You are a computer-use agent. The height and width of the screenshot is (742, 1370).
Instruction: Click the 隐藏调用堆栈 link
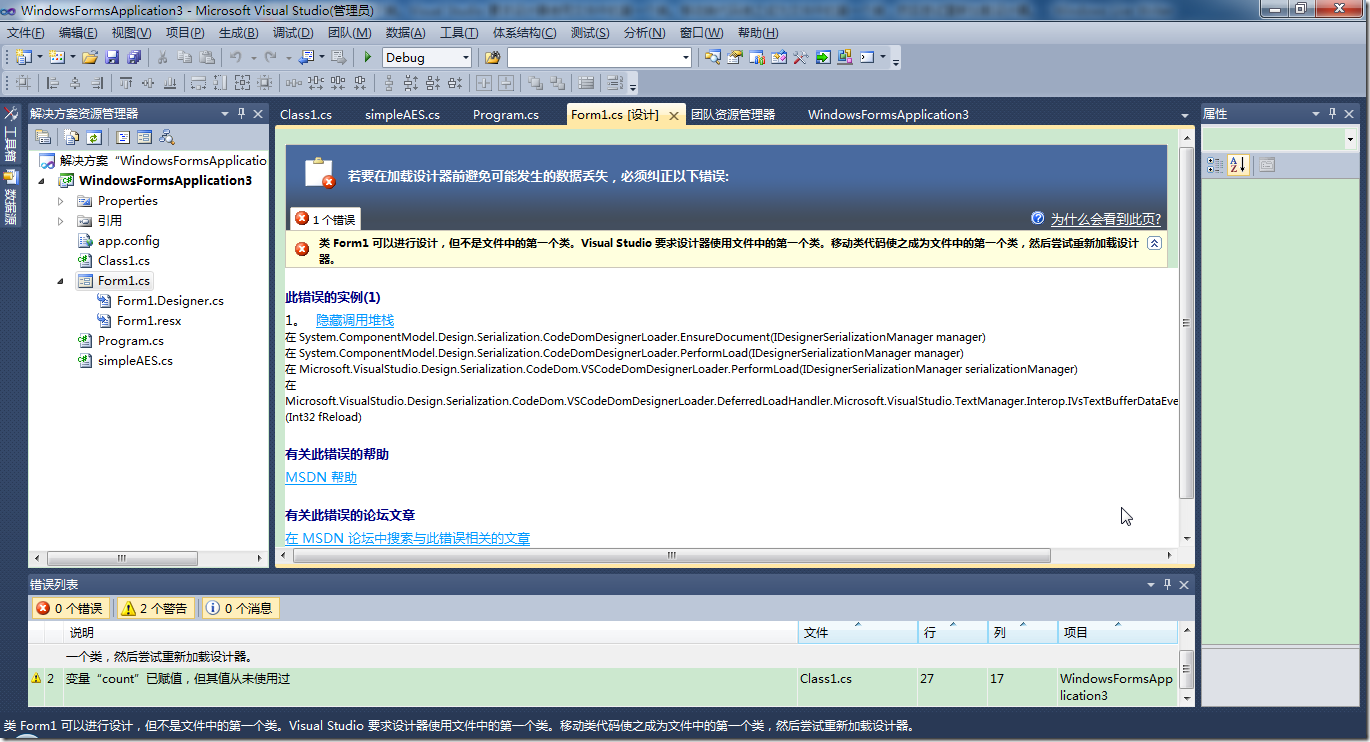pos(355,320)
